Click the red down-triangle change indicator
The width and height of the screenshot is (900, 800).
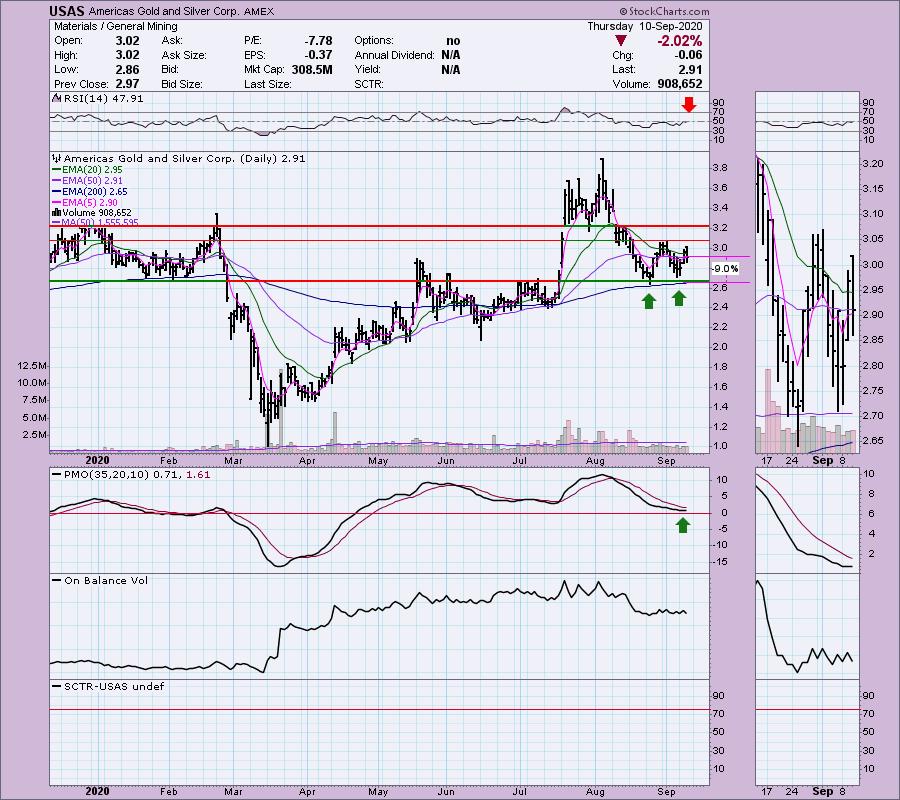(x=620, y=41)
